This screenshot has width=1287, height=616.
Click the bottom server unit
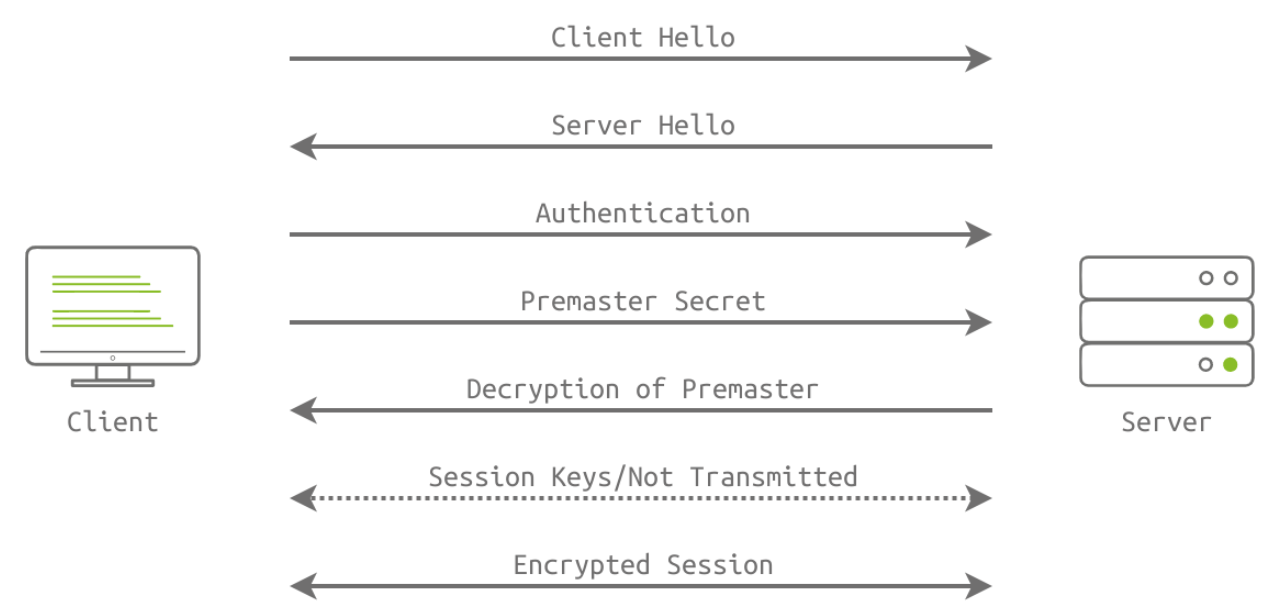[x=1166, y=365]
